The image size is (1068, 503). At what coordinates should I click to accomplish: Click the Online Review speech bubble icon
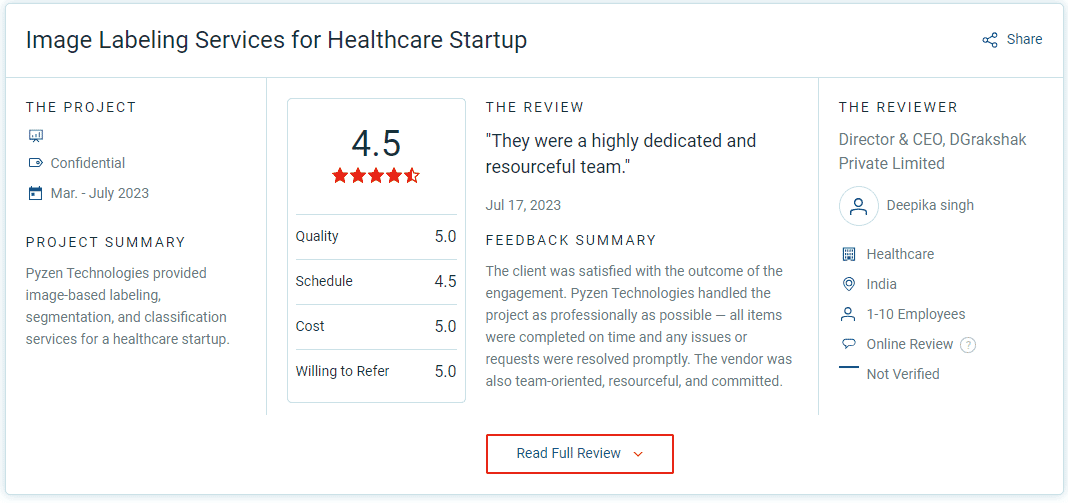848,344
